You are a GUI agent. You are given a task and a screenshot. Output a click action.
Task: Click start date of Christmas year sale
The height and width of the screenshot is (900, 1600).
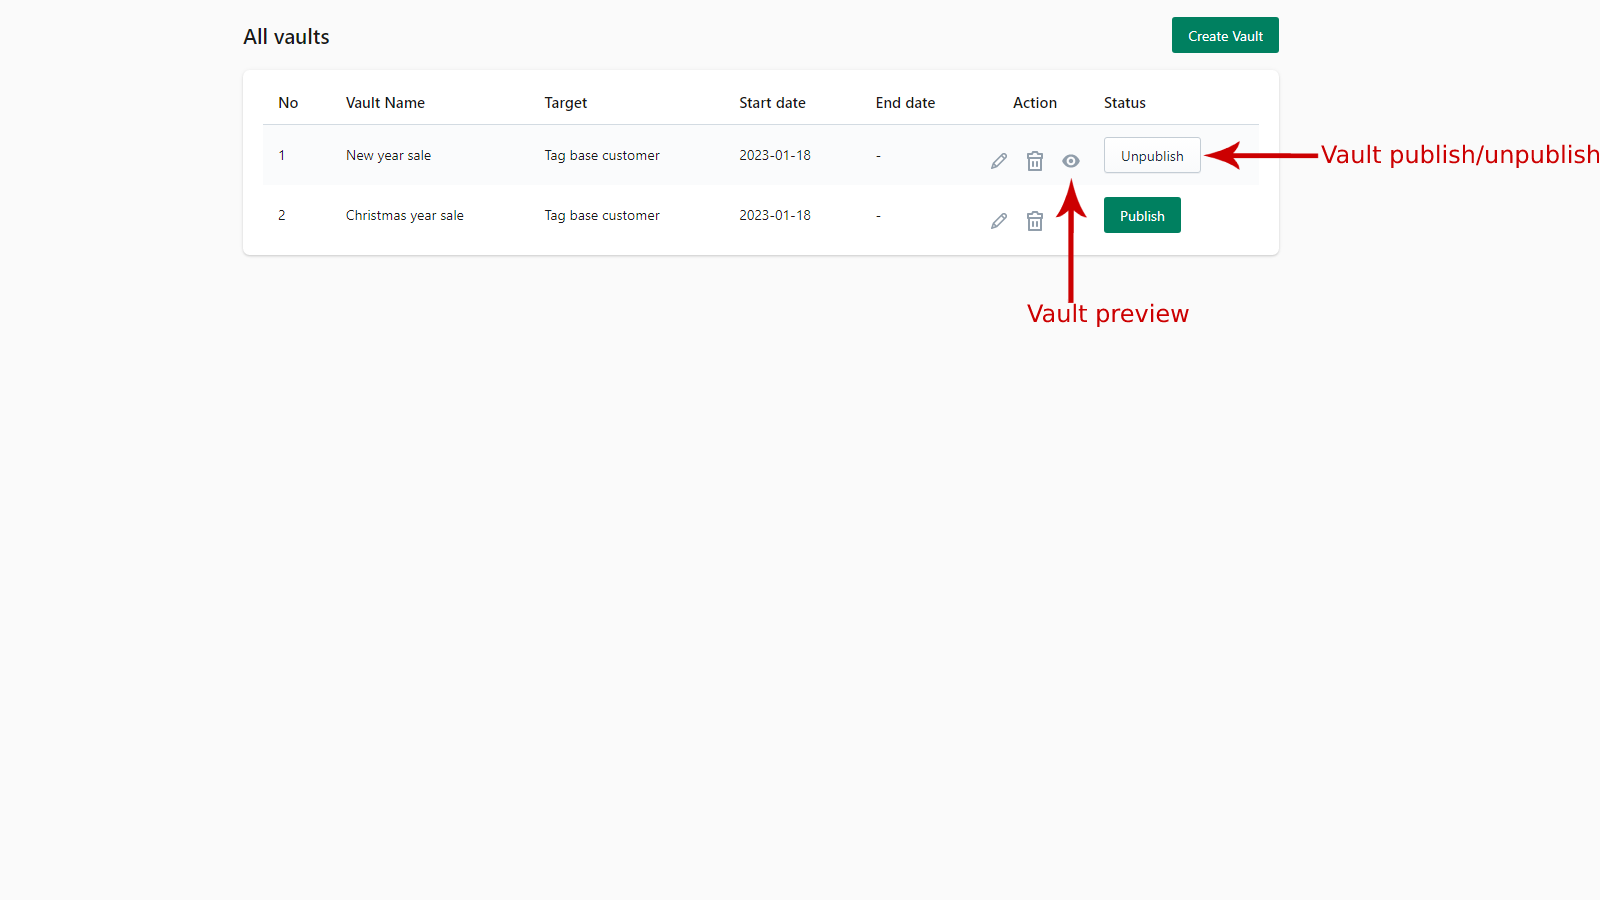click(775, 216)
